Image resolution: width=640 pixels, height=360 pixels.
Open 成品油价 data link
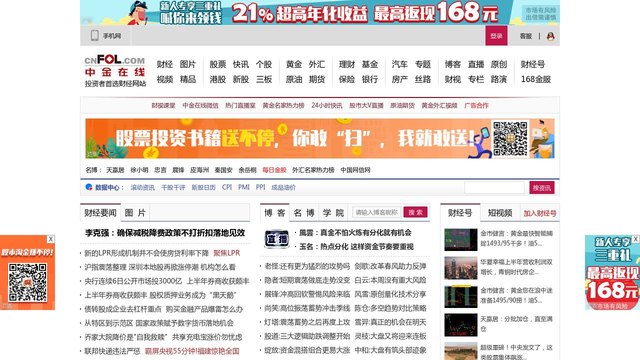coord(283,187)
